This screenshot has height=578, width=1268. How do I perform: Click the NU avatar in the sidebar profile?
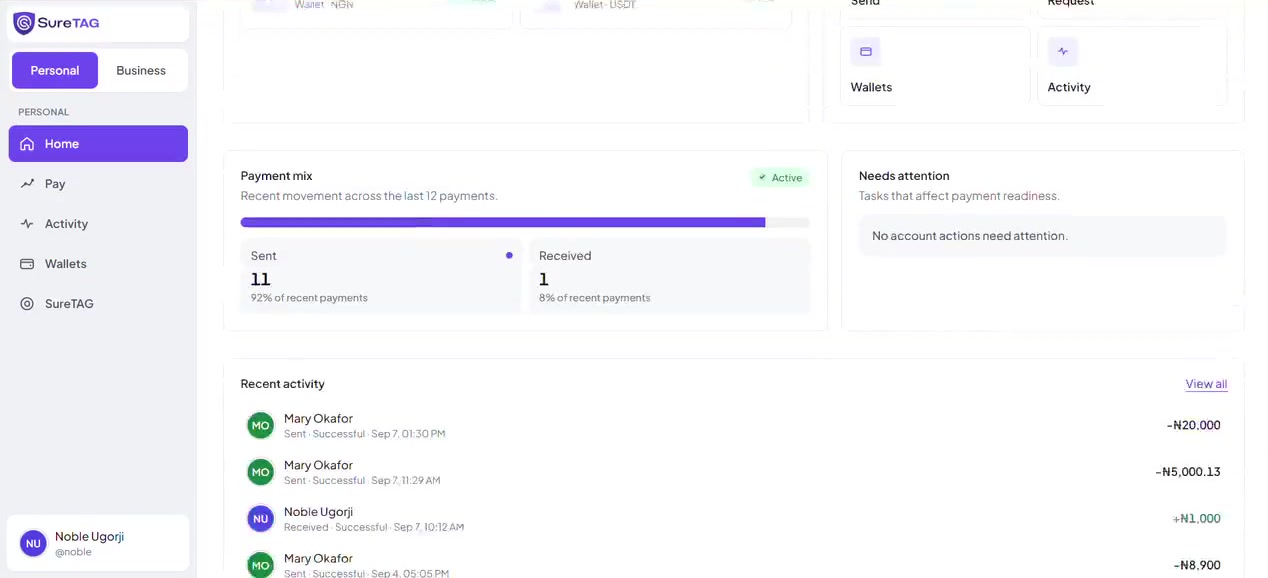(33, 544)
